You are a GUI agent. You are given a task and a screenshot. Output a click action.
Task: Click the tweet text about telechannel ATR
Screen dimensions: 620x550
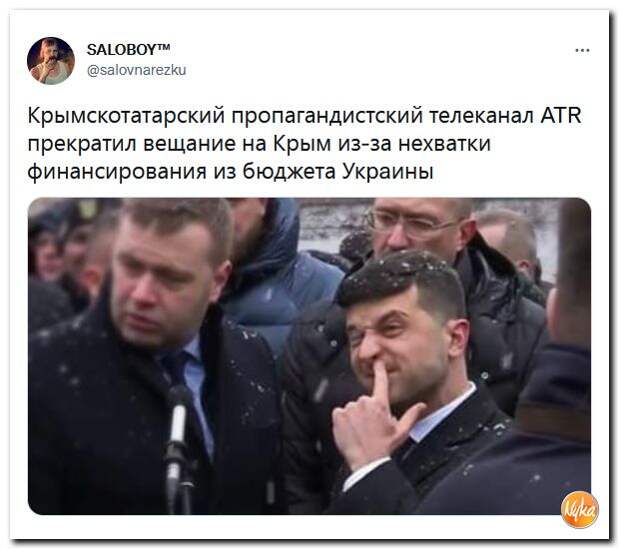click(x=304, y=144)
